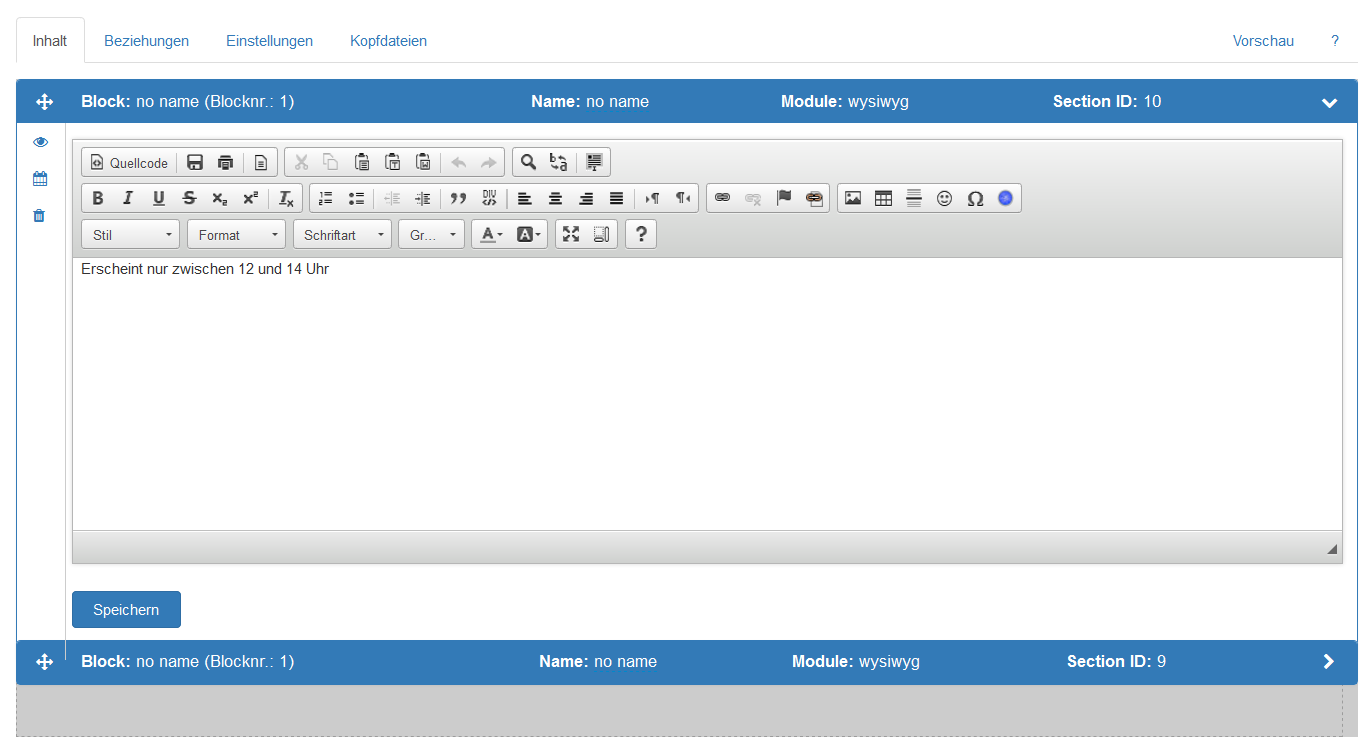Click the Speichern button
Screen dimensions: 1372x751
click(x=126, y=610)
